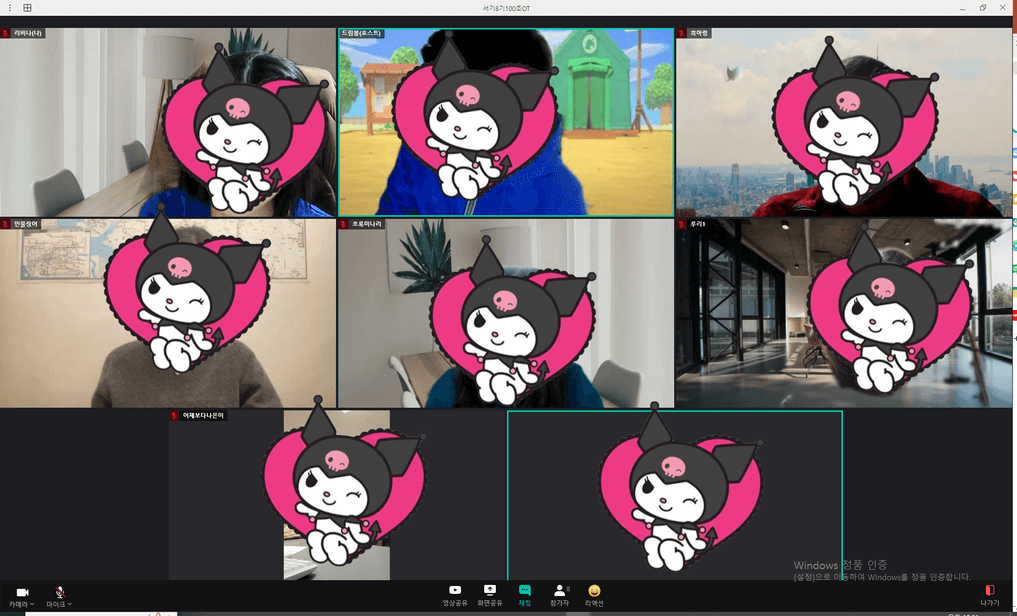Open the chat (채팅) panel

pyautogui.click(x=525, y=595)
